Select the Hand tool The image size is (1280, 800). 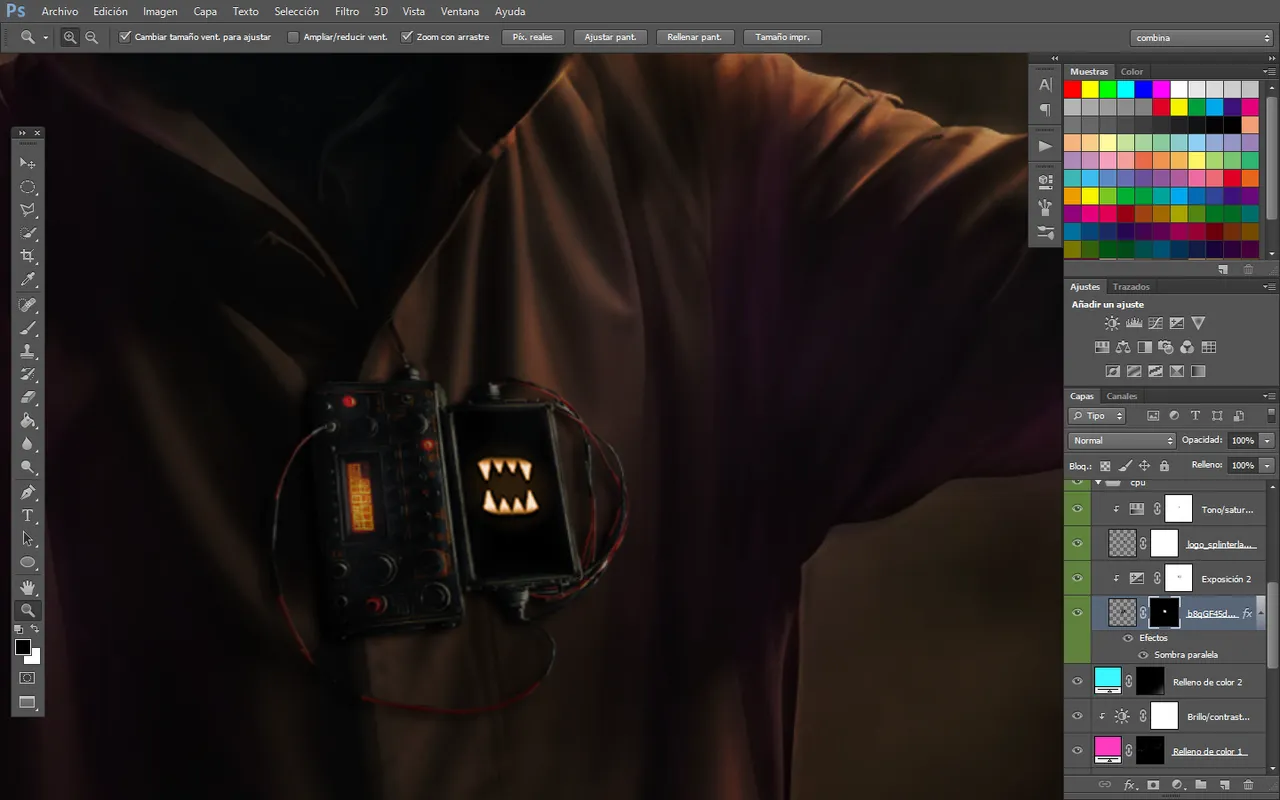(x=28, y=587)
